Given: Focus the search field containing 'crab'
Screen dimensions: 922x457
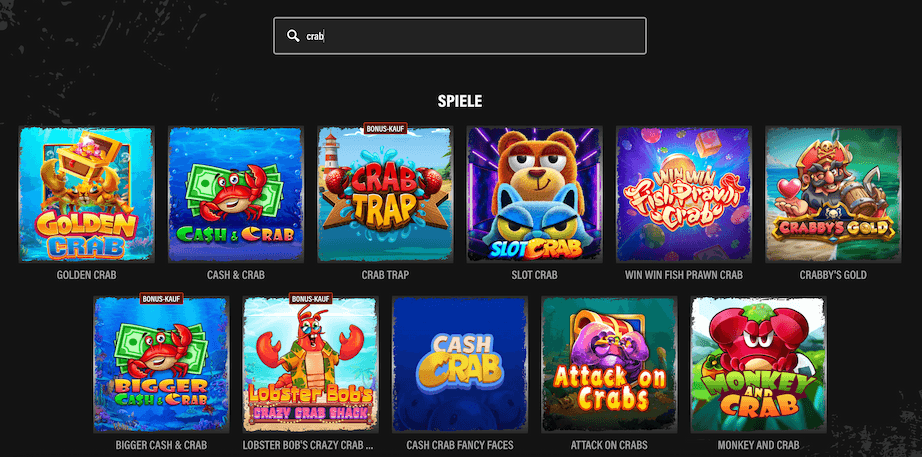Looking at the screenshot, I should coord(460,36).
